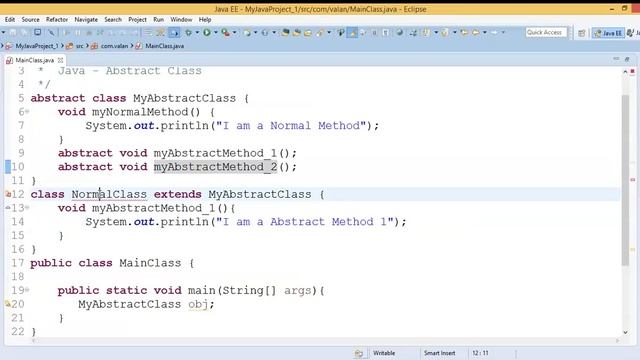Click MyJavaProject_1 in breadcrumb
The image size is (640, 360).
(37, 46)
